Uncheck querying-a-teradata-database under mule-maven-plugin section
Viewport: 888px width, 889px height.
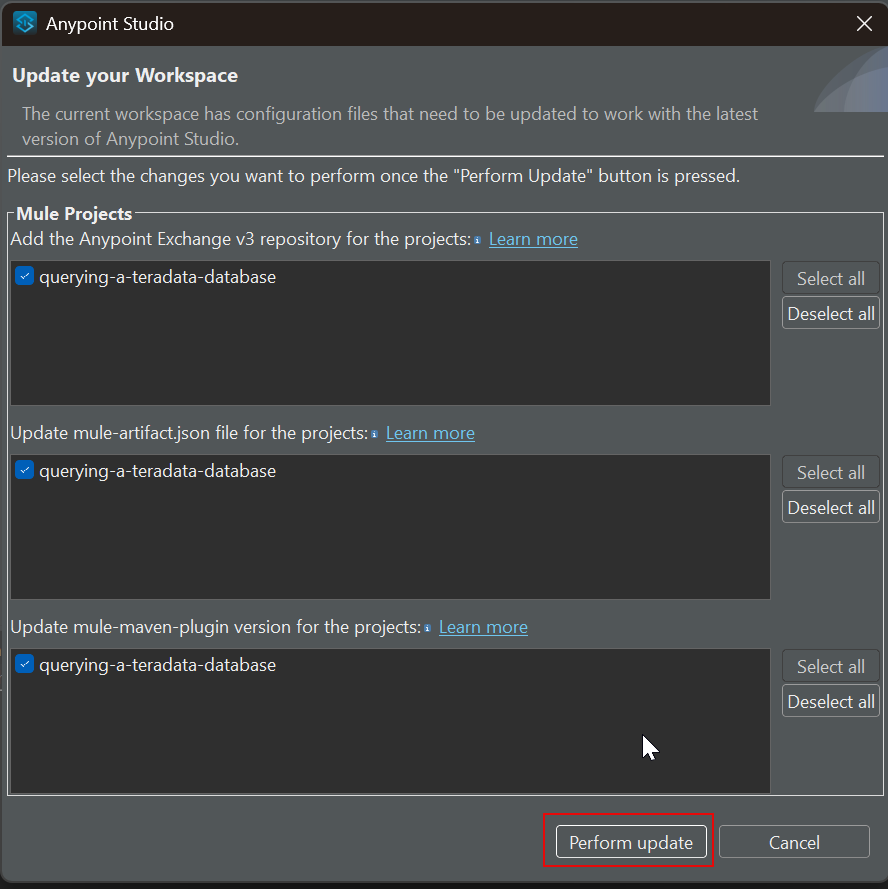click(x=24, y=664)
